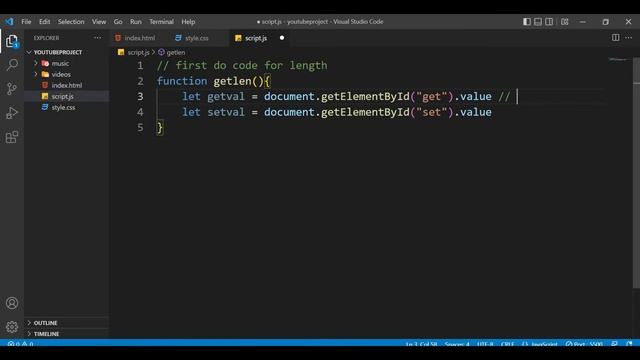640x360 pixels.
Task: Click the CRLF end-of-line status item
Action: pos(507,344)
